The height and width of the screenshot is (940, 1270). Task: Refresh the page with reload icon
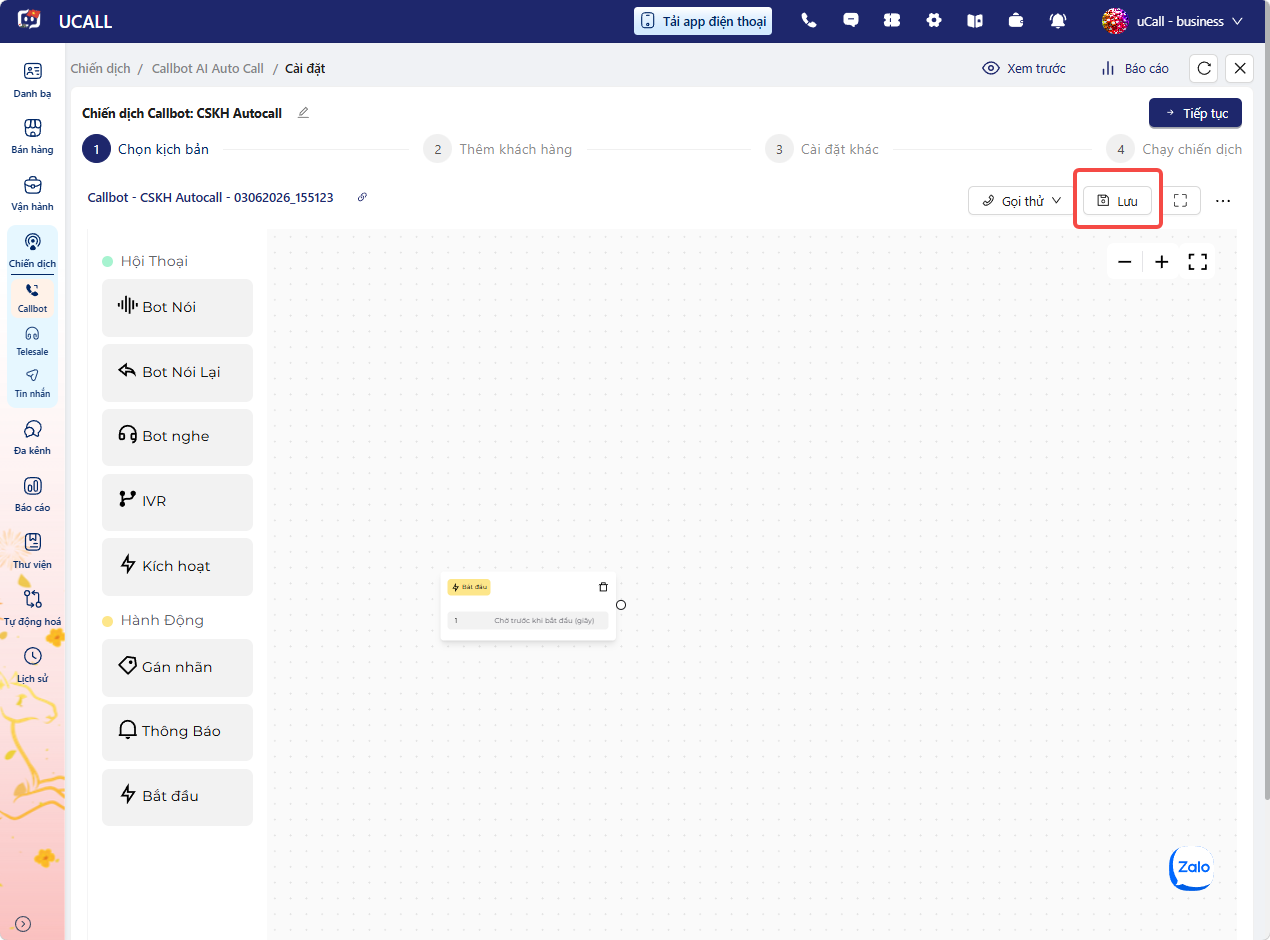pos(1204,68)
